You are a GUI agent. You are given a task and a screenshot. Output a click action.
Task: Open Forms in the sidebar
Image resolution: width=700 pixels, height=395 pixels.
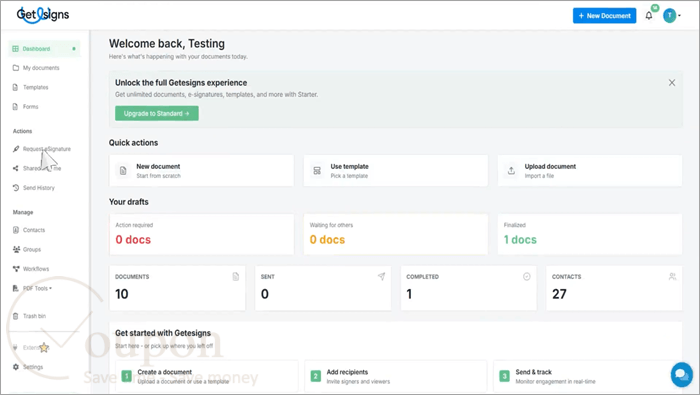(x=31, y=107)
